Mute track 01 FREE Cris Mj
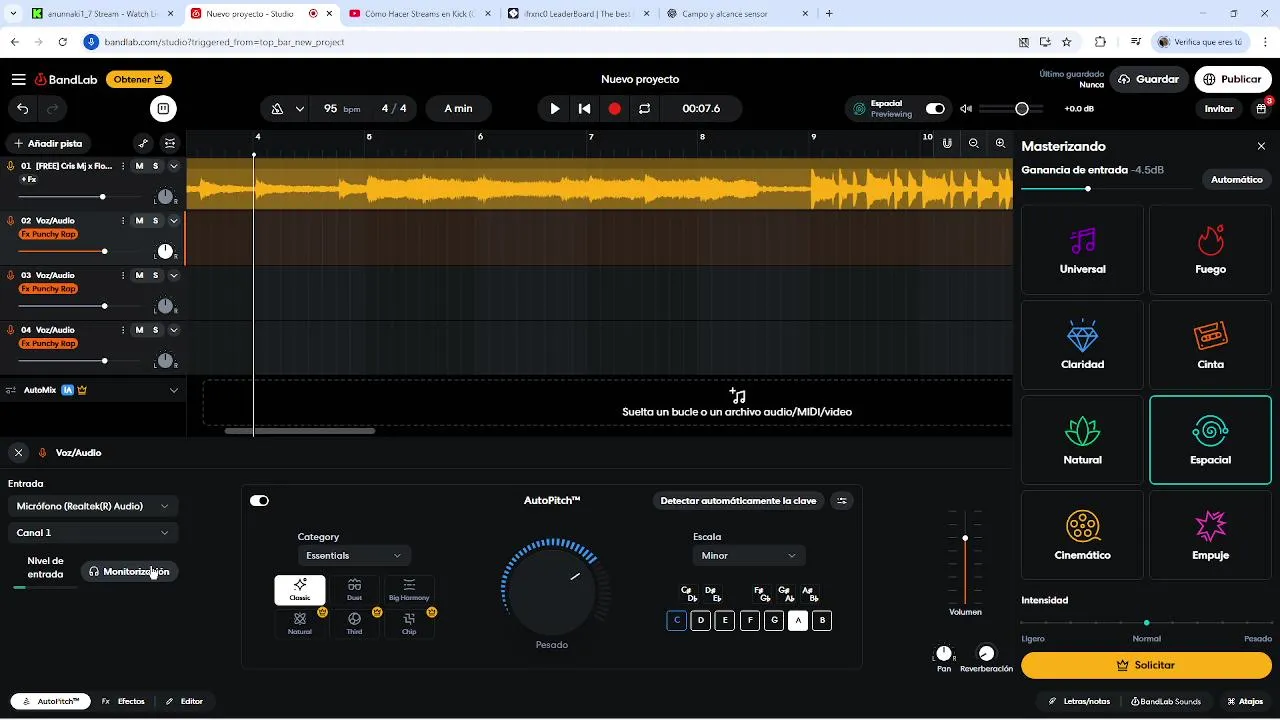The width and height of the screenshot is (1280, 720). coord(139,166)
